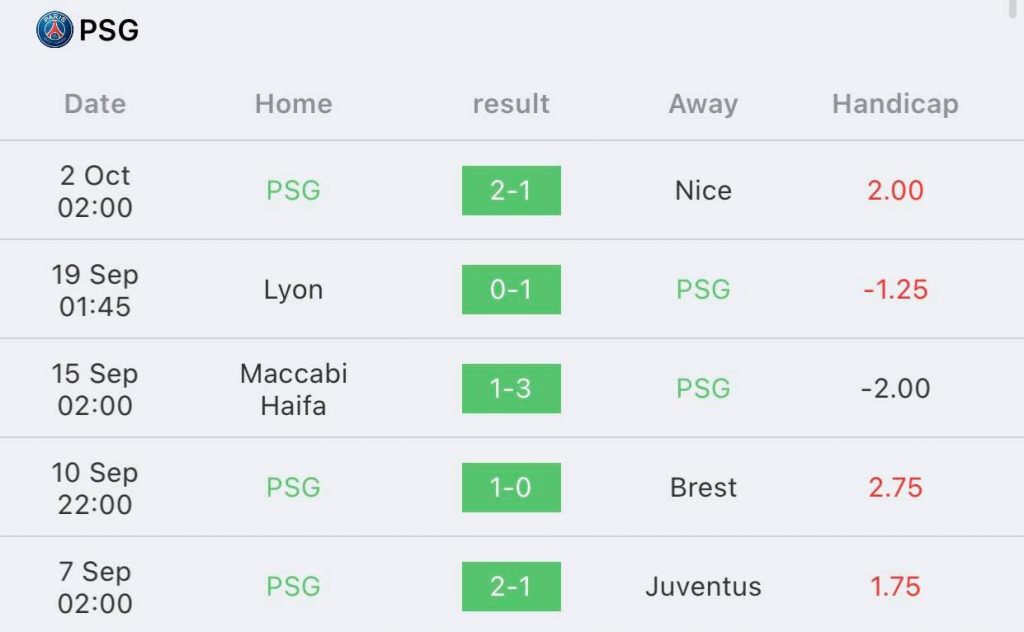This screenshot has height=632, width=1024.
Task: Click the green PSG name in 15 Sep row
Action: pos(703,388)
